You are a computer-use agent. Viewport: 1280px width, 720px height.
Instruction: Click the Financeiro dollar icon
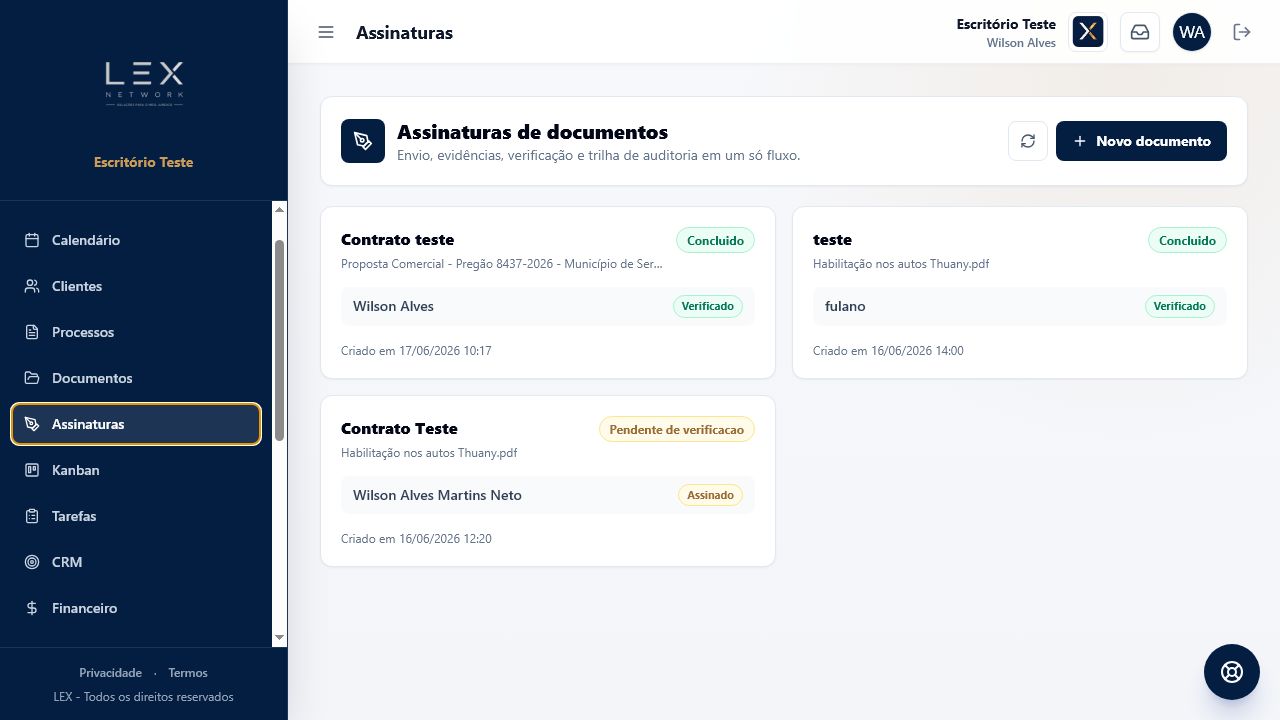pyautogui.click(x=32, y=608)
